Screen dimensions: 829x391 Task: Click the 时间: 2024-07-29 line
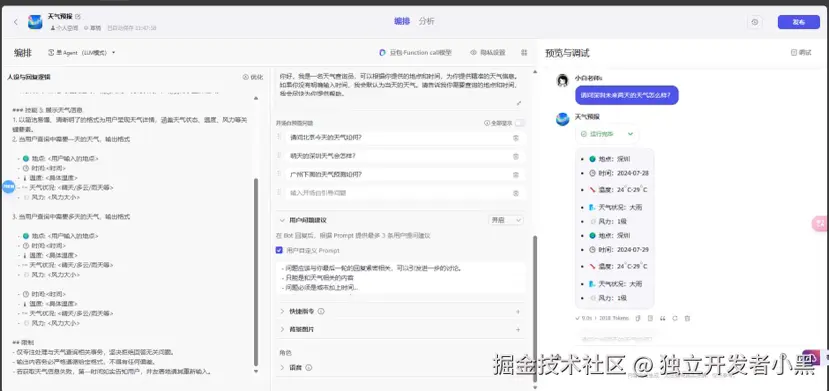pyautogui.click(x=619, y=249)
